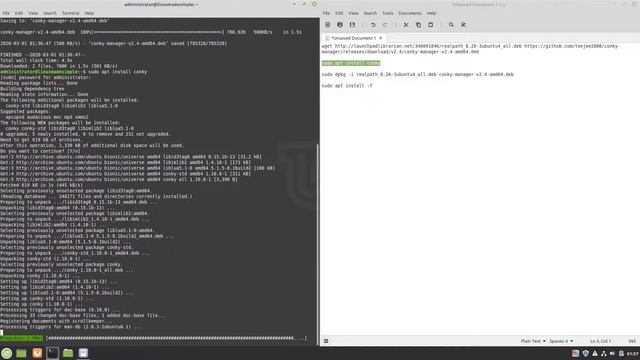Minimize the terminal window
This screenshot has height=360, width=640.
[294, 4]
